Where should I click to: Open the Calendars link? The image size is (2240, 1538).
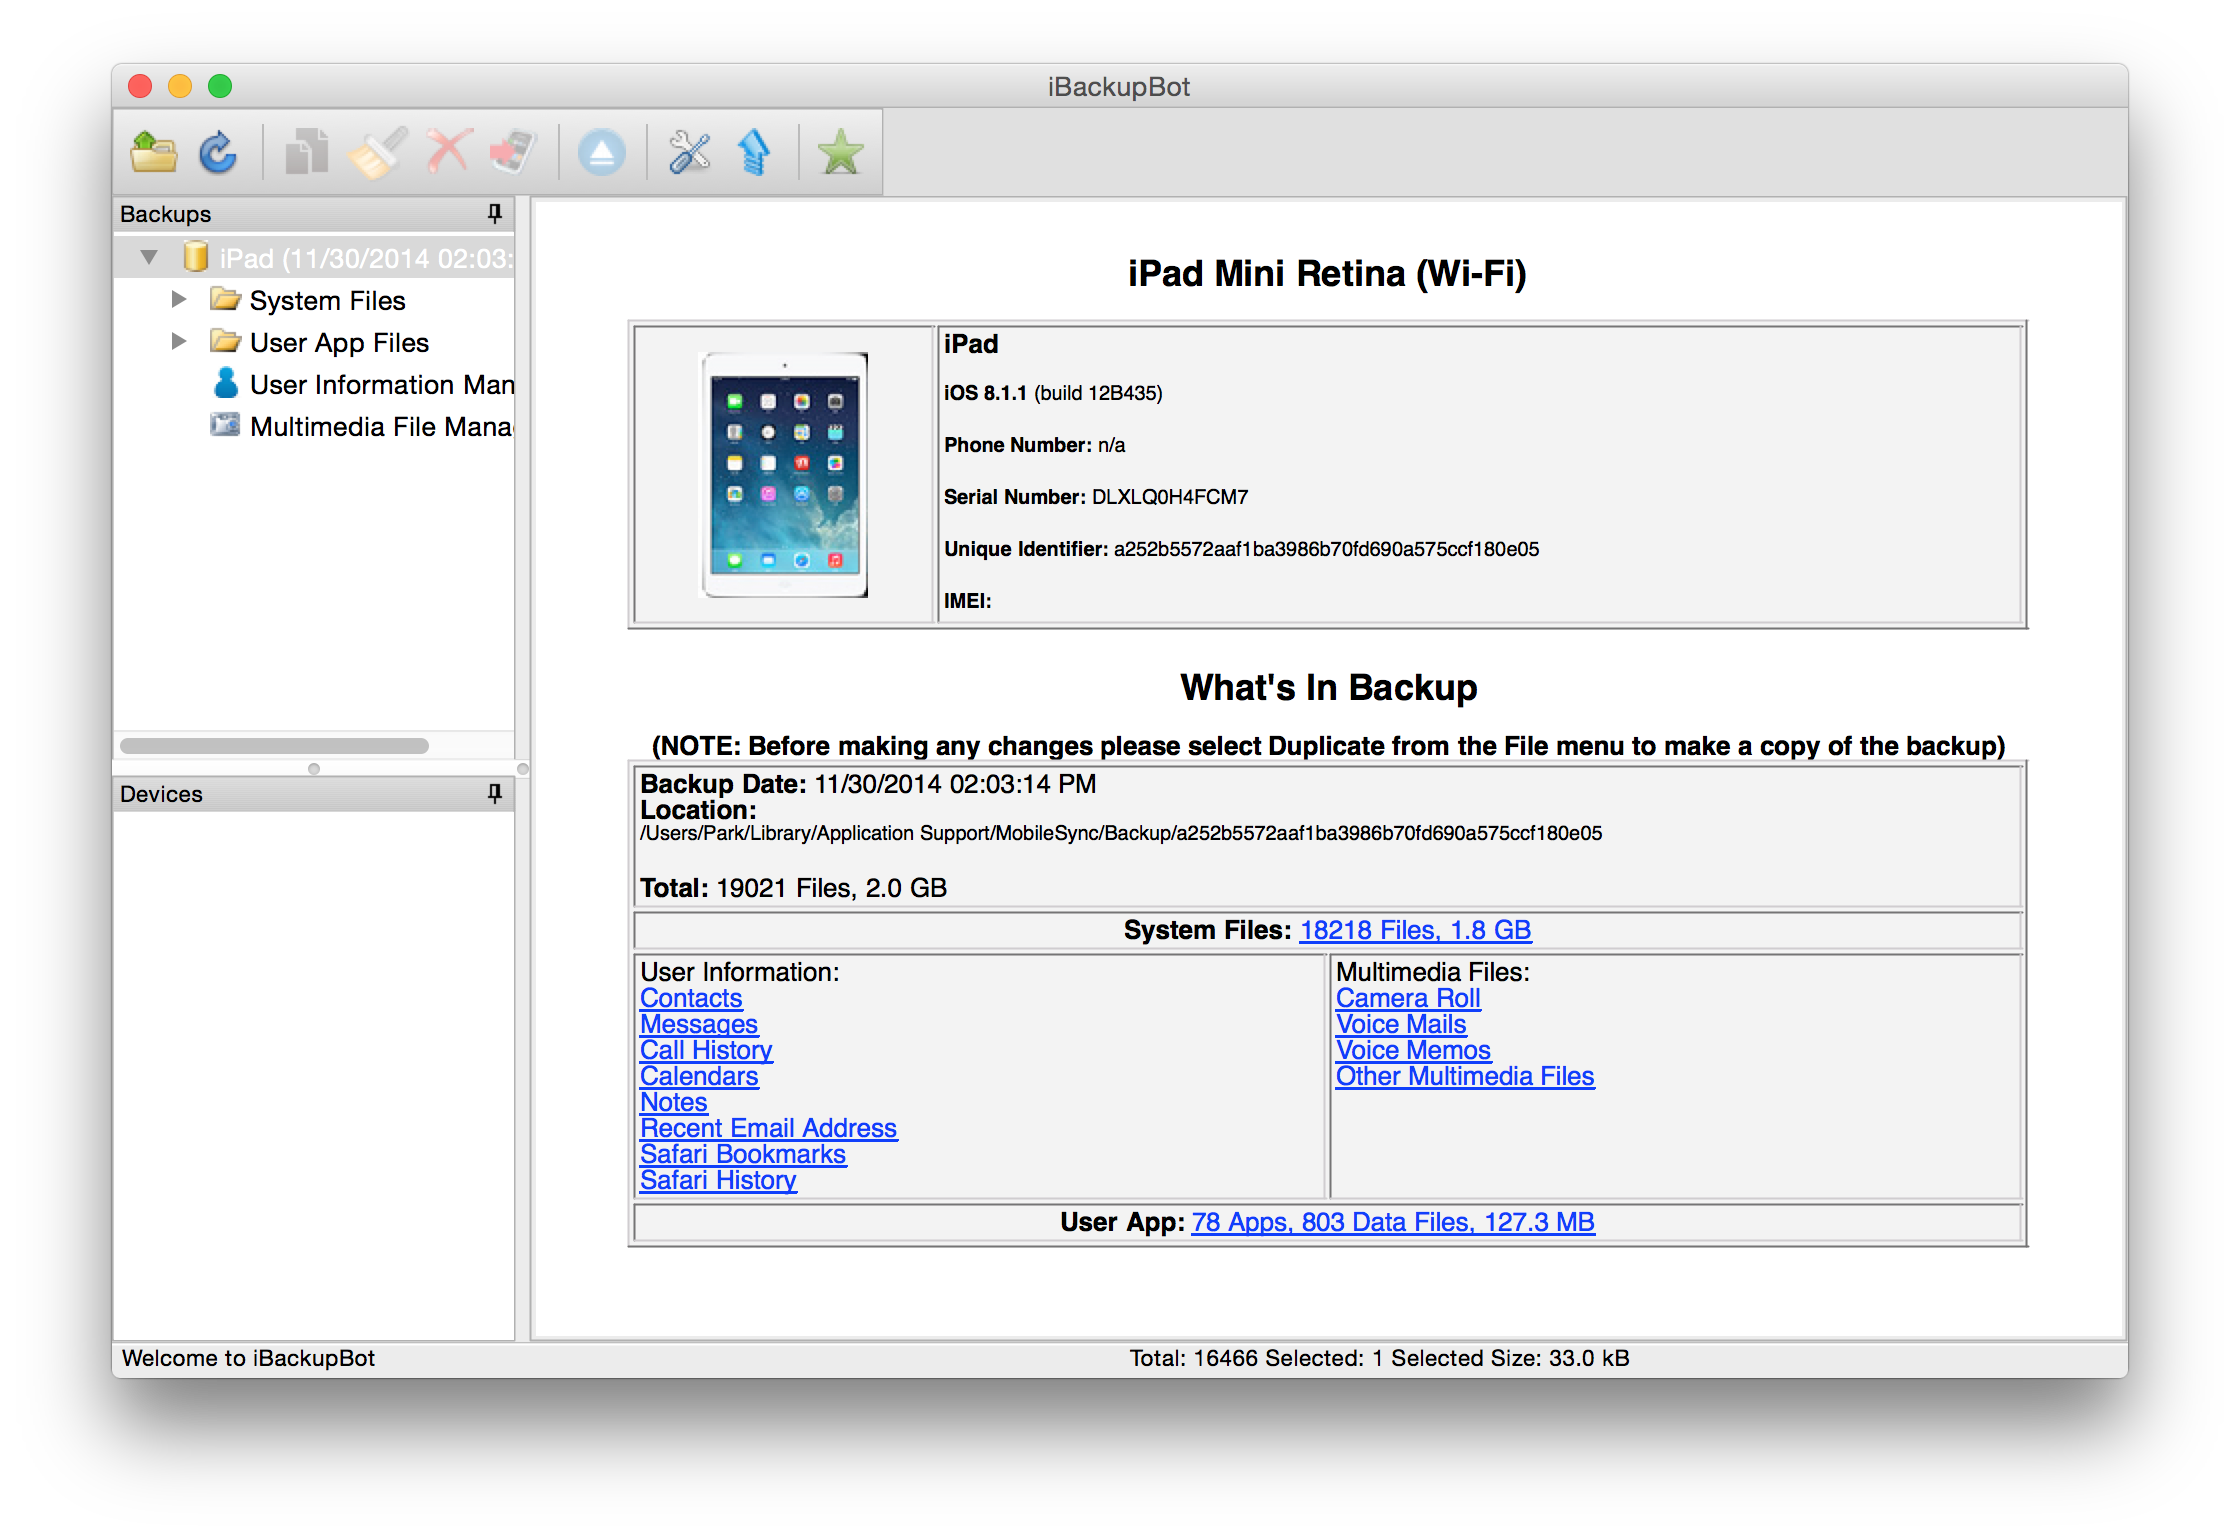[699, 1076]
